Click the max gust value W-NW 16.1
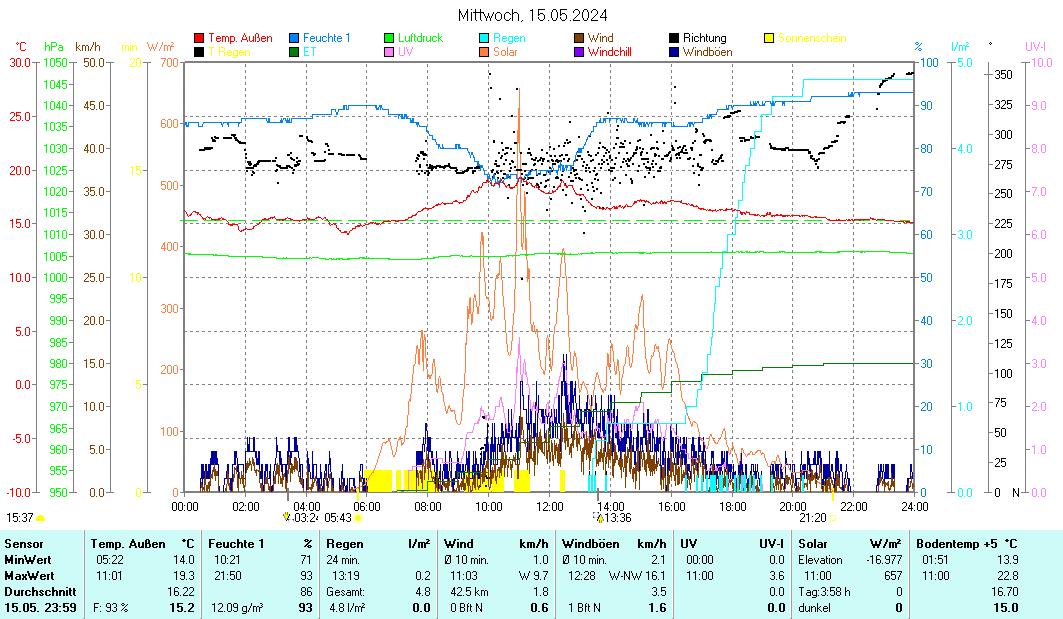1063x619 pixels. pyautogui.click(x=637, y=576)
